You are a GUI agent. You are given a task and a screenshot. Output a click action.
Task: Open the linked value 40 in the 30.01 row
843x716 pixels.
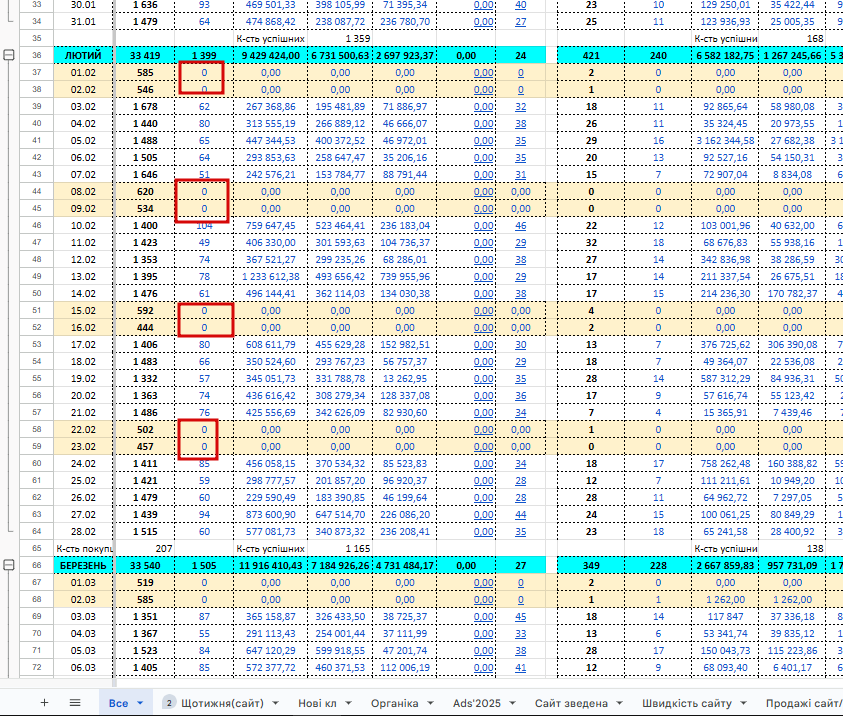[520, 5]
